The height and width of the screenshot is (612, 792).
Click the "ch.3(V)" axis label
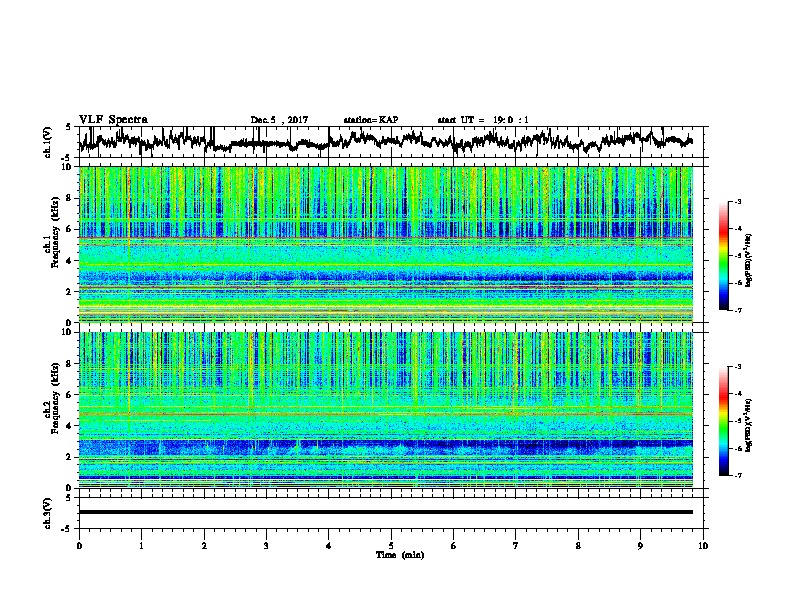click(x=48, y=513)
